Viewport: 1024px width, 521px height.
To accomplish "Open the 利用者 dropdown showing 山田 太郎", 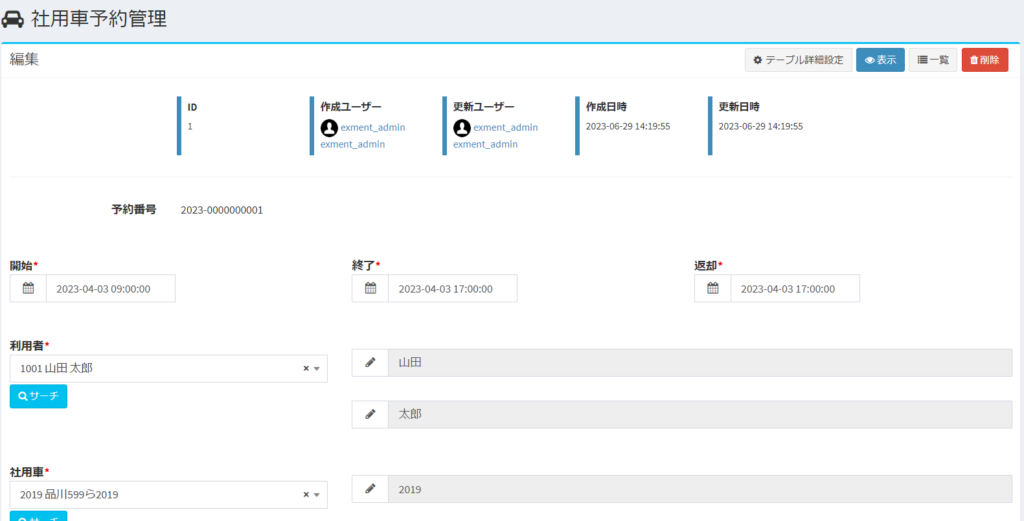I will (168, 368).
